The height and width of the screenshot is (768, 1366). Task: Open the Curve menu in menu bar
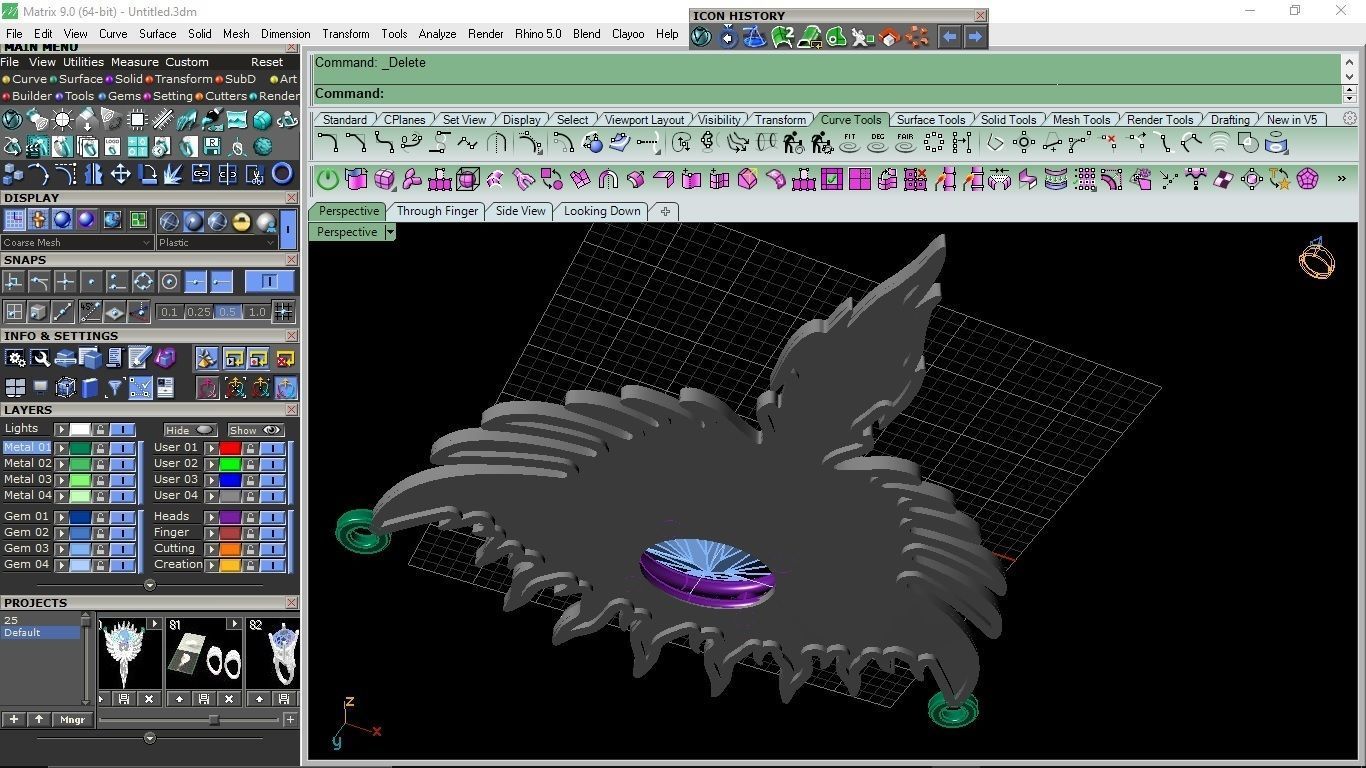point(113,34)
